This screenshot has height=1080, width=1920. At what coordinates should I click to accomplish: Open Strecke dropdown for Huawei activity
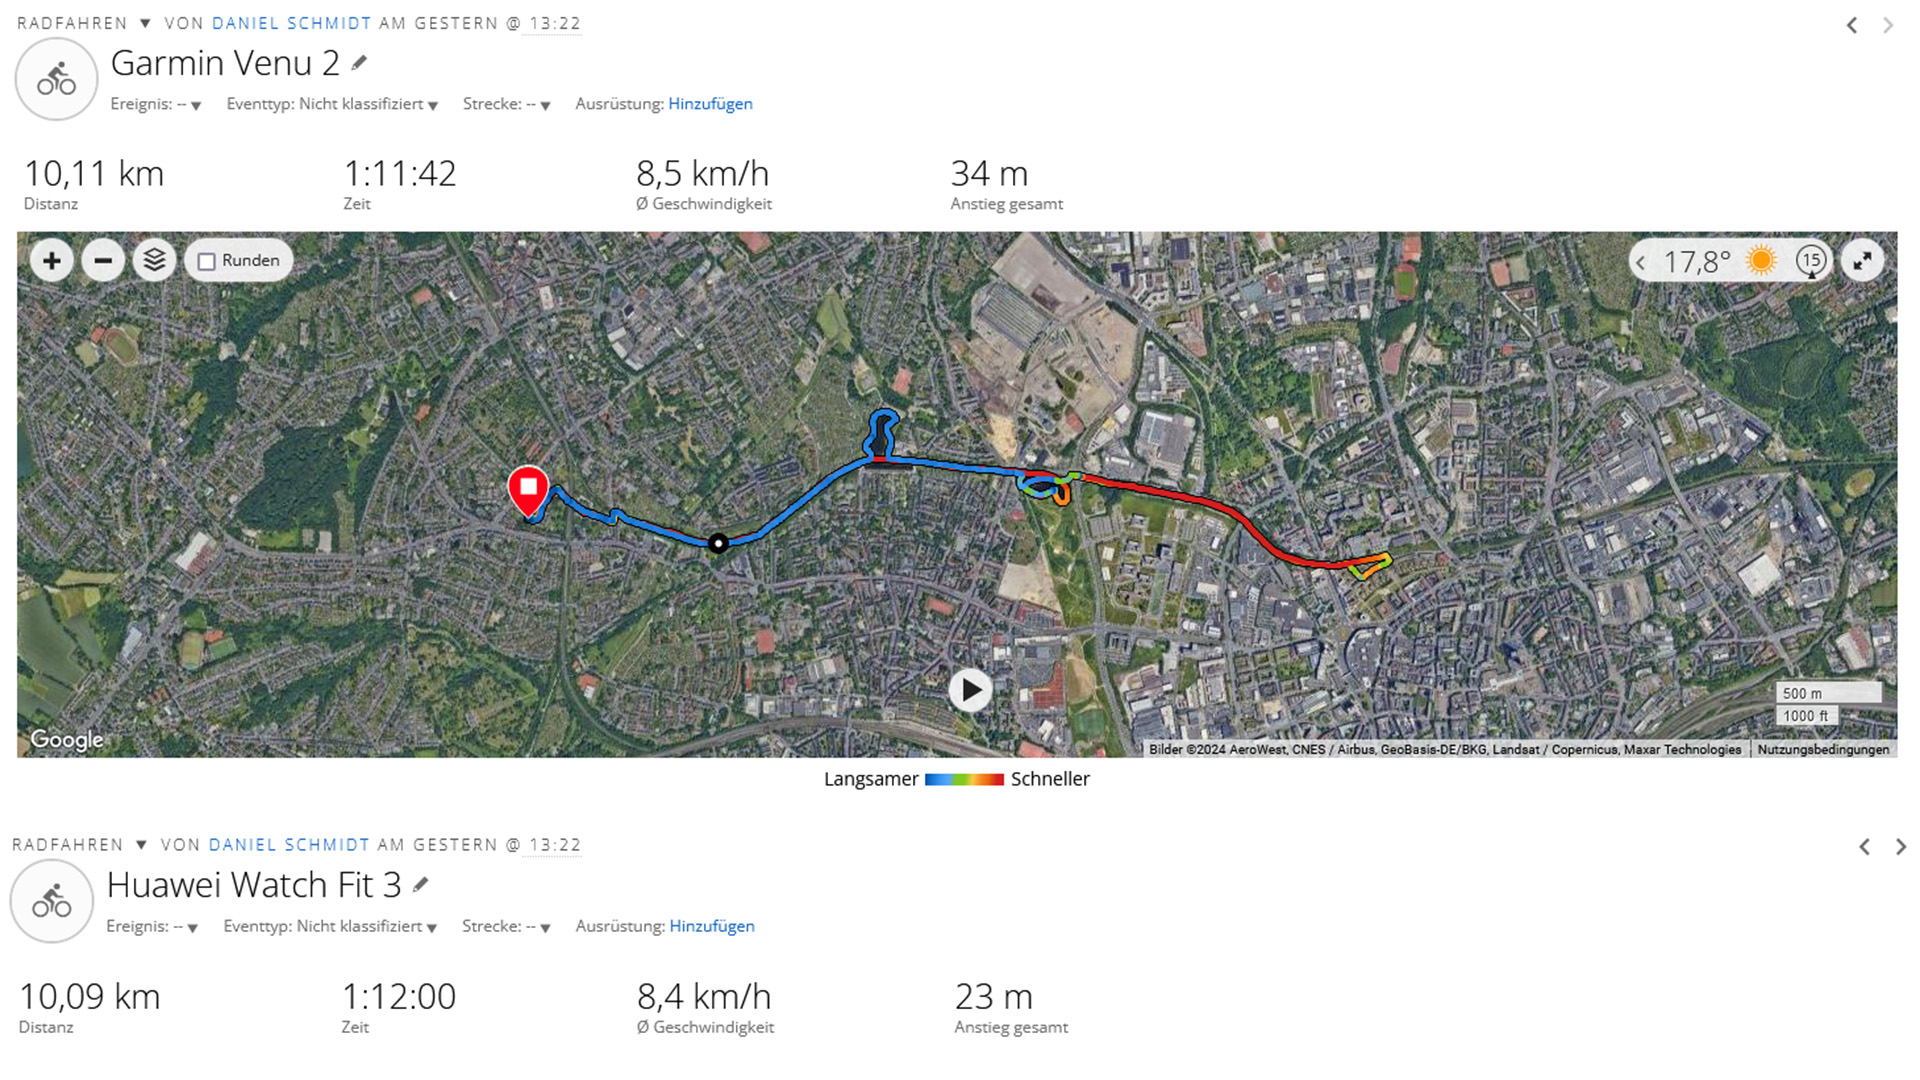[545, 928]
